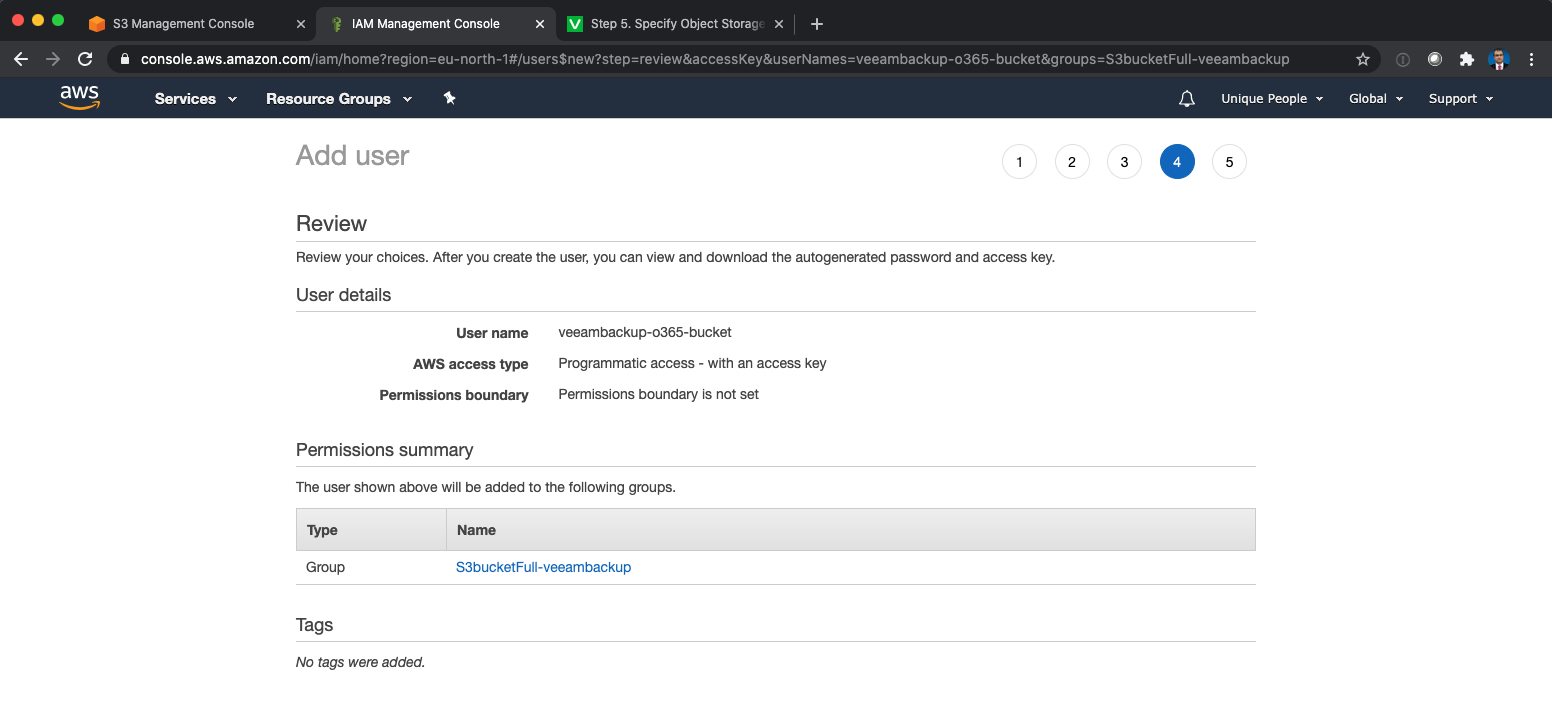
Task: Click the 'Permissions boundary' label
Action: point(454,395)
